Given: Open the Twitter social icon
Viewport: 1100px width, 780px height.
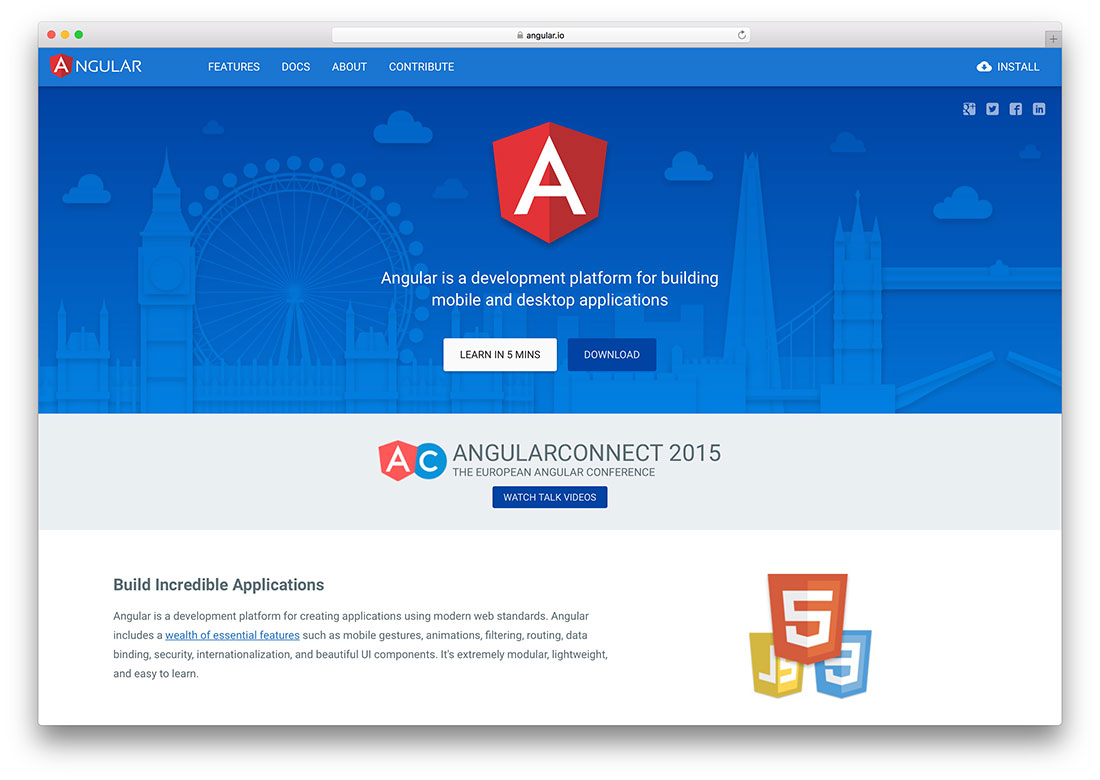Looking at the screenshot, I should click(992, 109).
